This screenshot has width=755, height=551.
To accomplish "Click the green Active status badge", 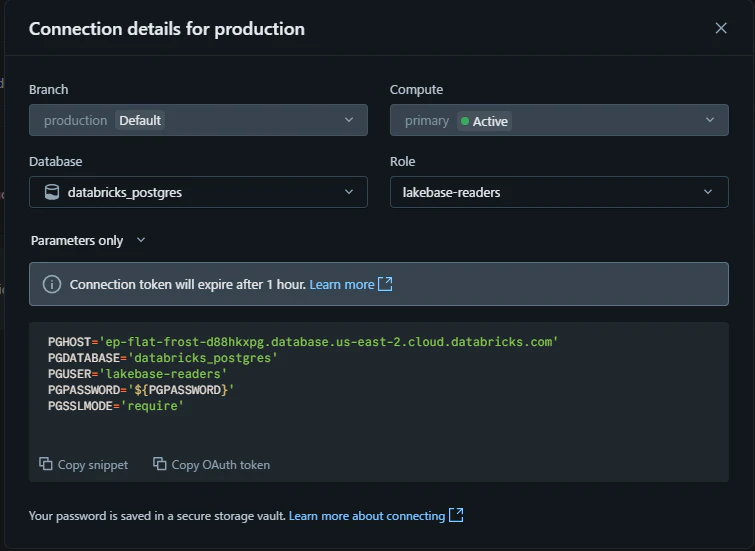I will click(484, 121).
